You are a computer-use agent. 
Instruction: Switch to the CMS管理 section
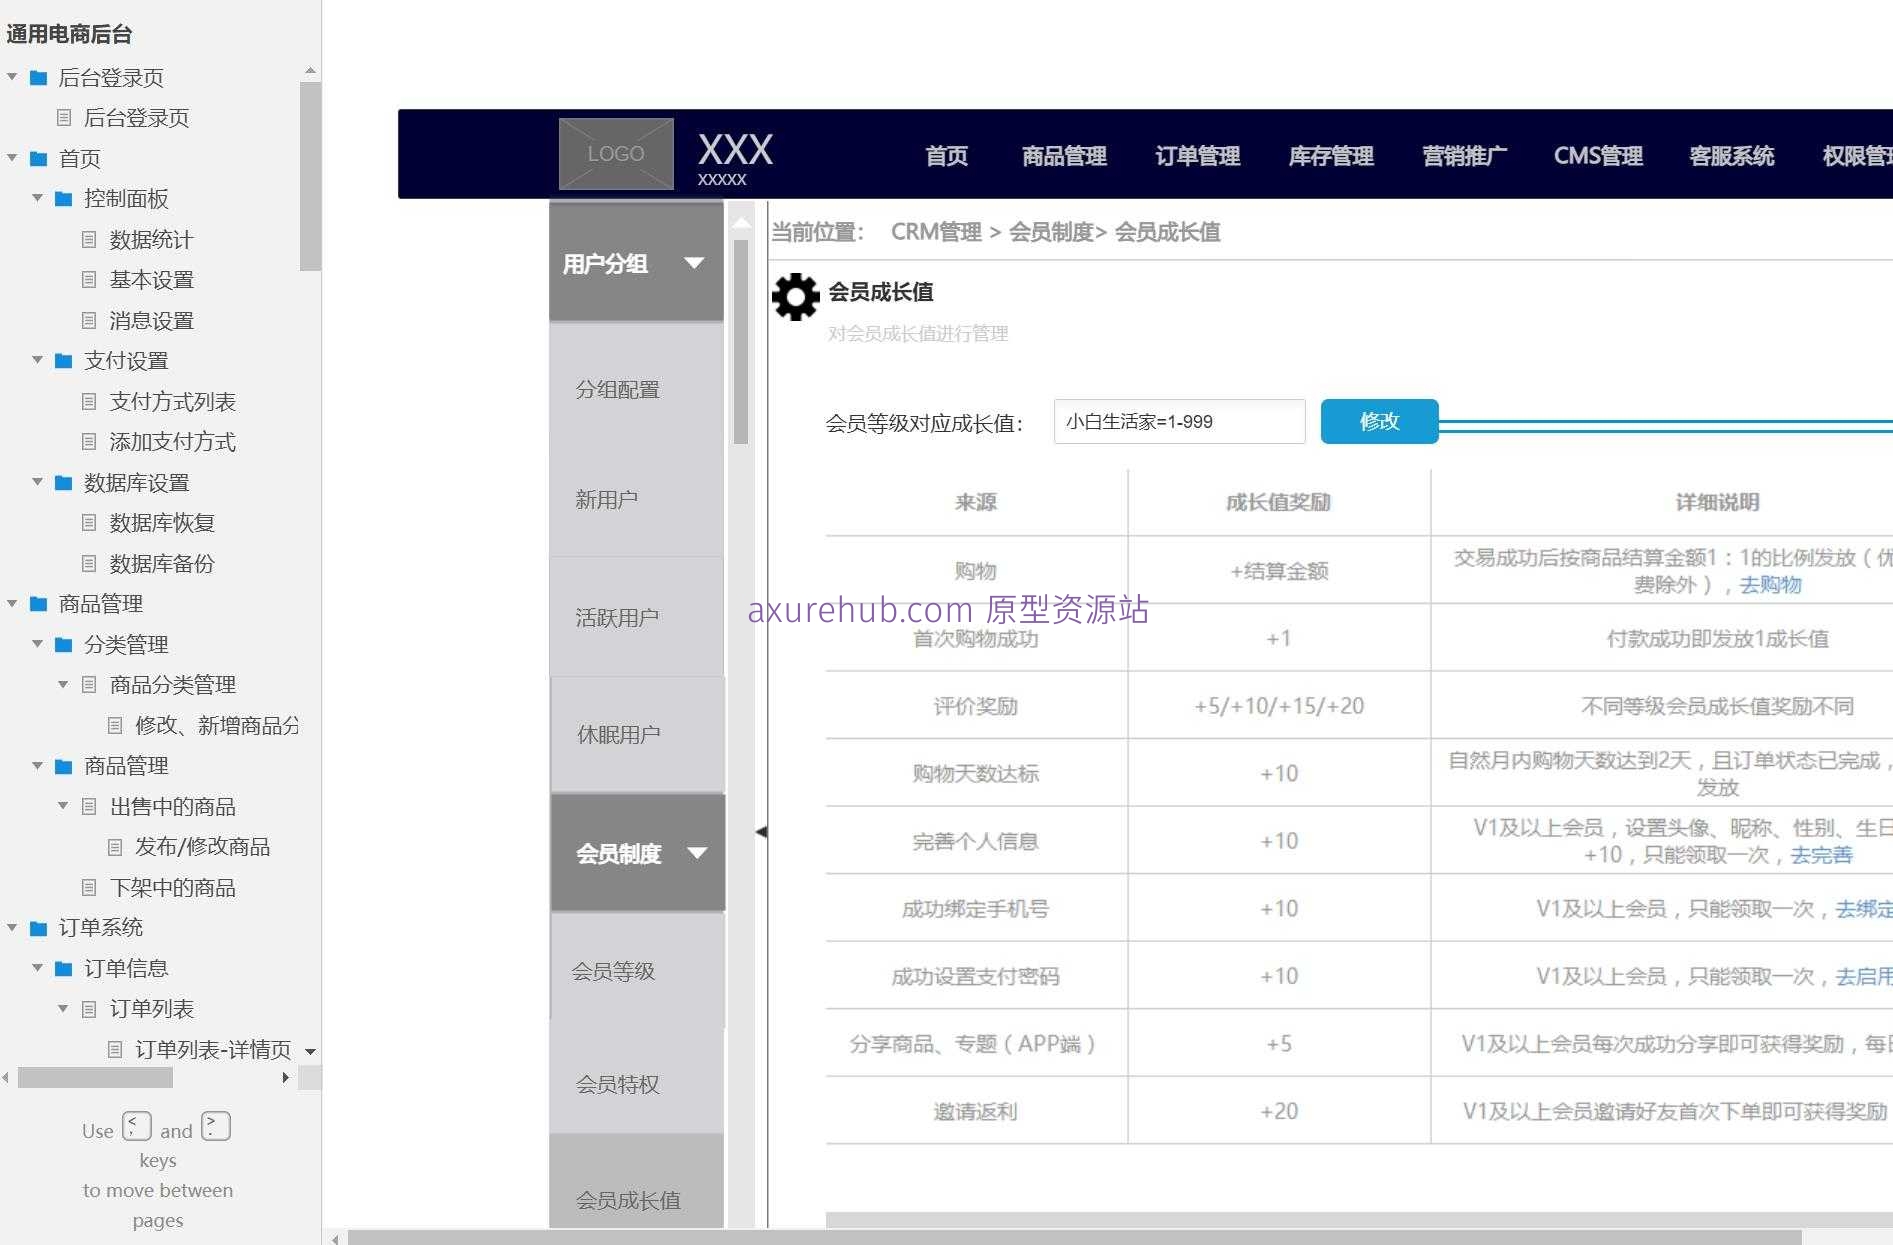click(1597, 156)
